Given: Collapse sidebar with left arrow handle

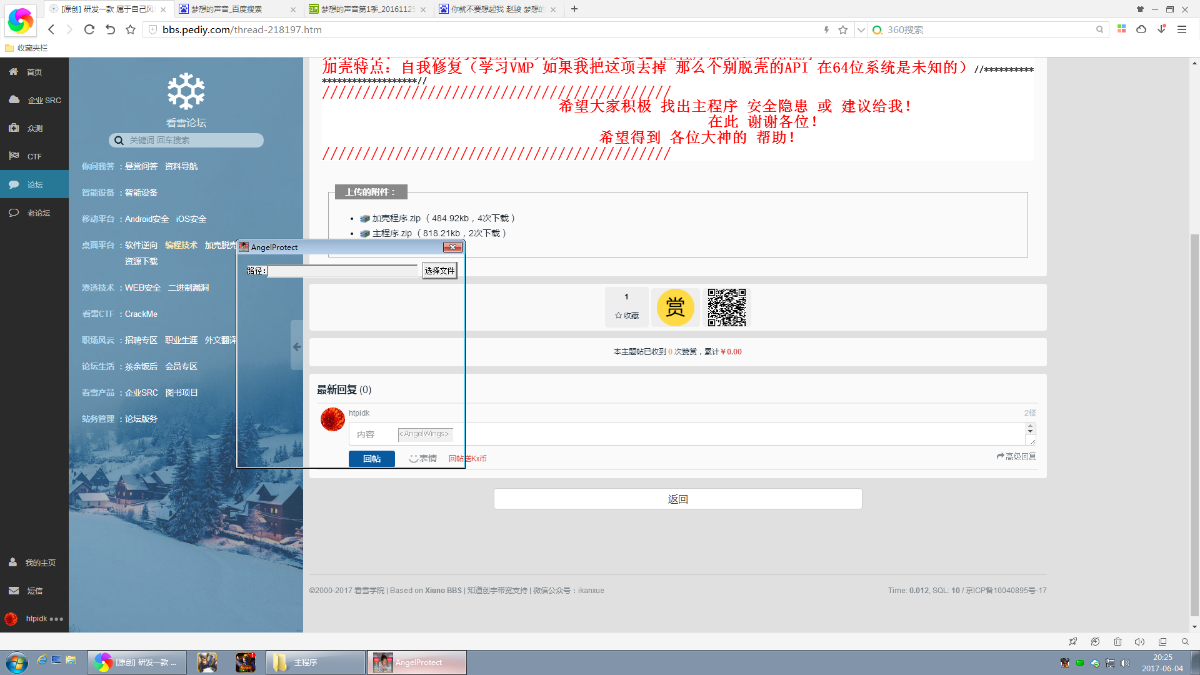Looking at the screenshot, I should [297, 347].
